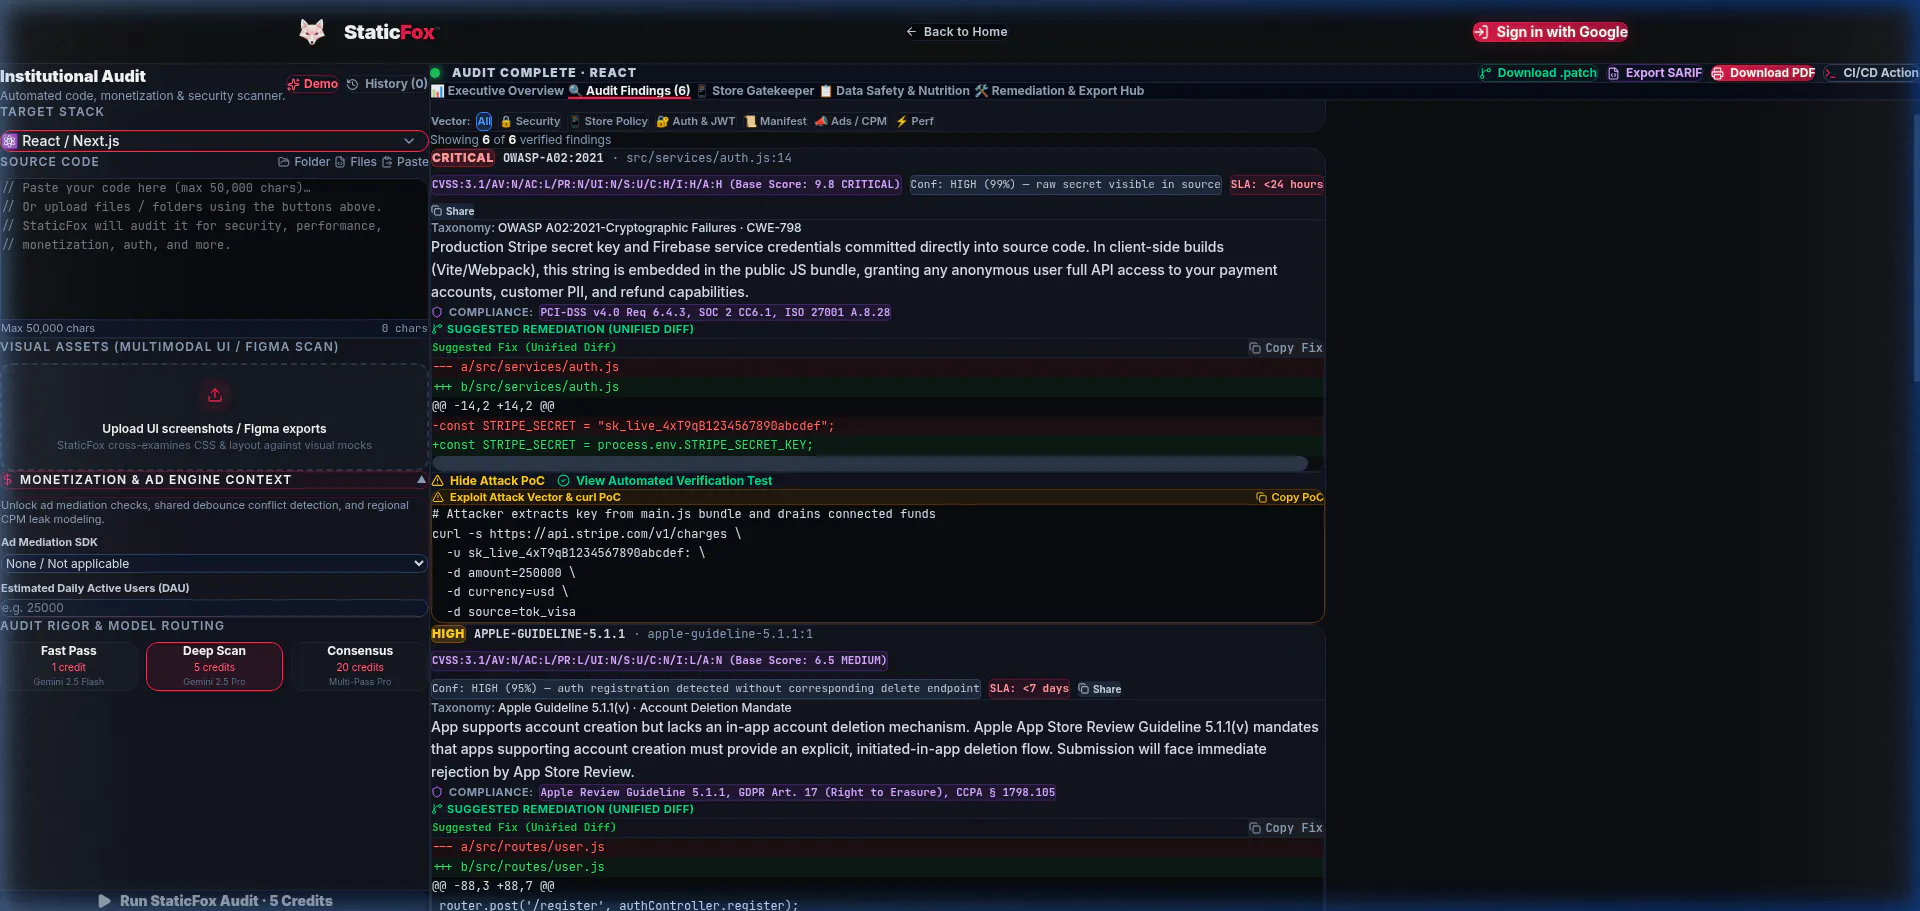
Task: Switch to Executive Overview tab
Action: [x=497, y=91]
